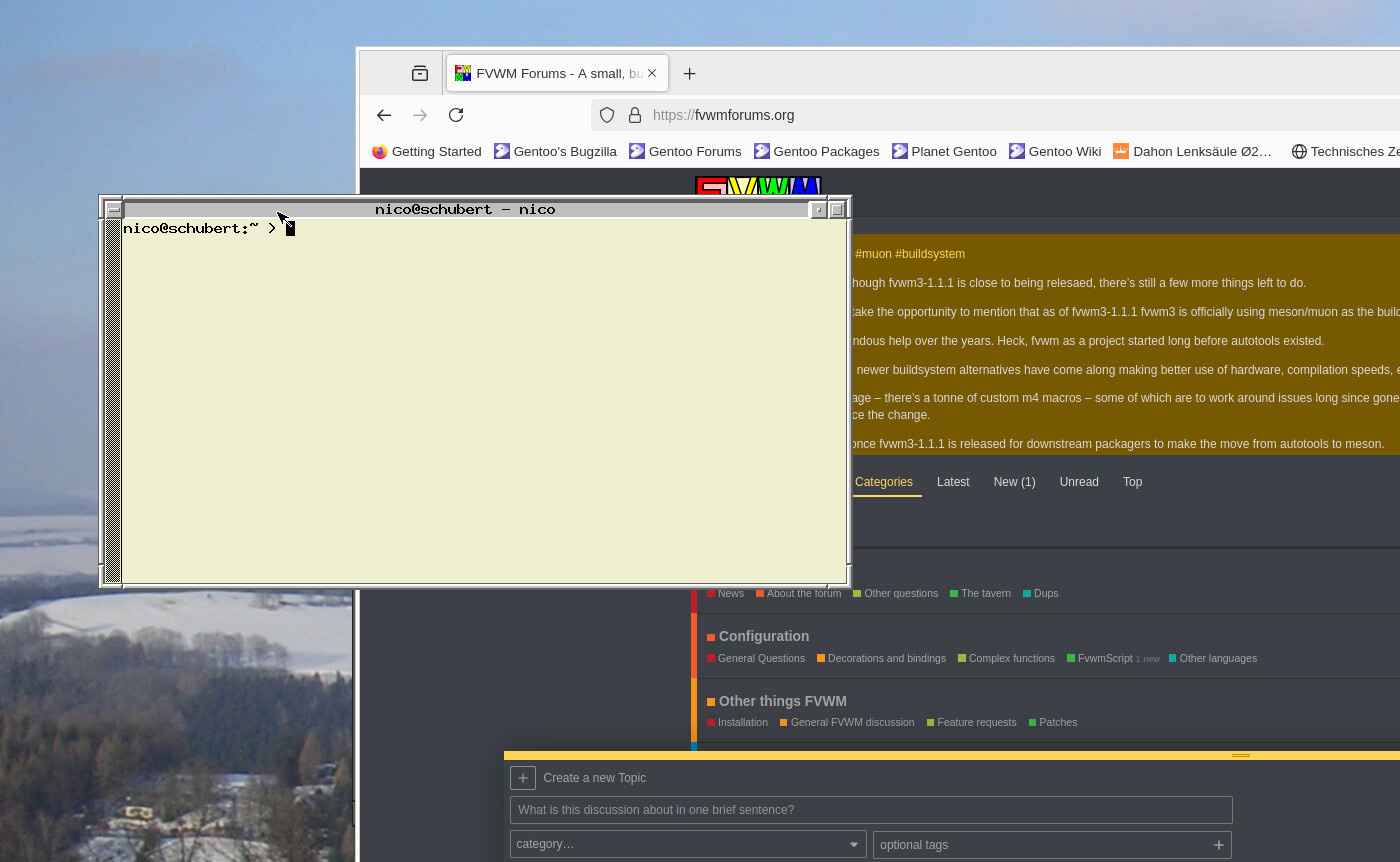The image size is (1400, 862).
Task: Focus the fvwmforums.org address bar
Action: point(995,115)
